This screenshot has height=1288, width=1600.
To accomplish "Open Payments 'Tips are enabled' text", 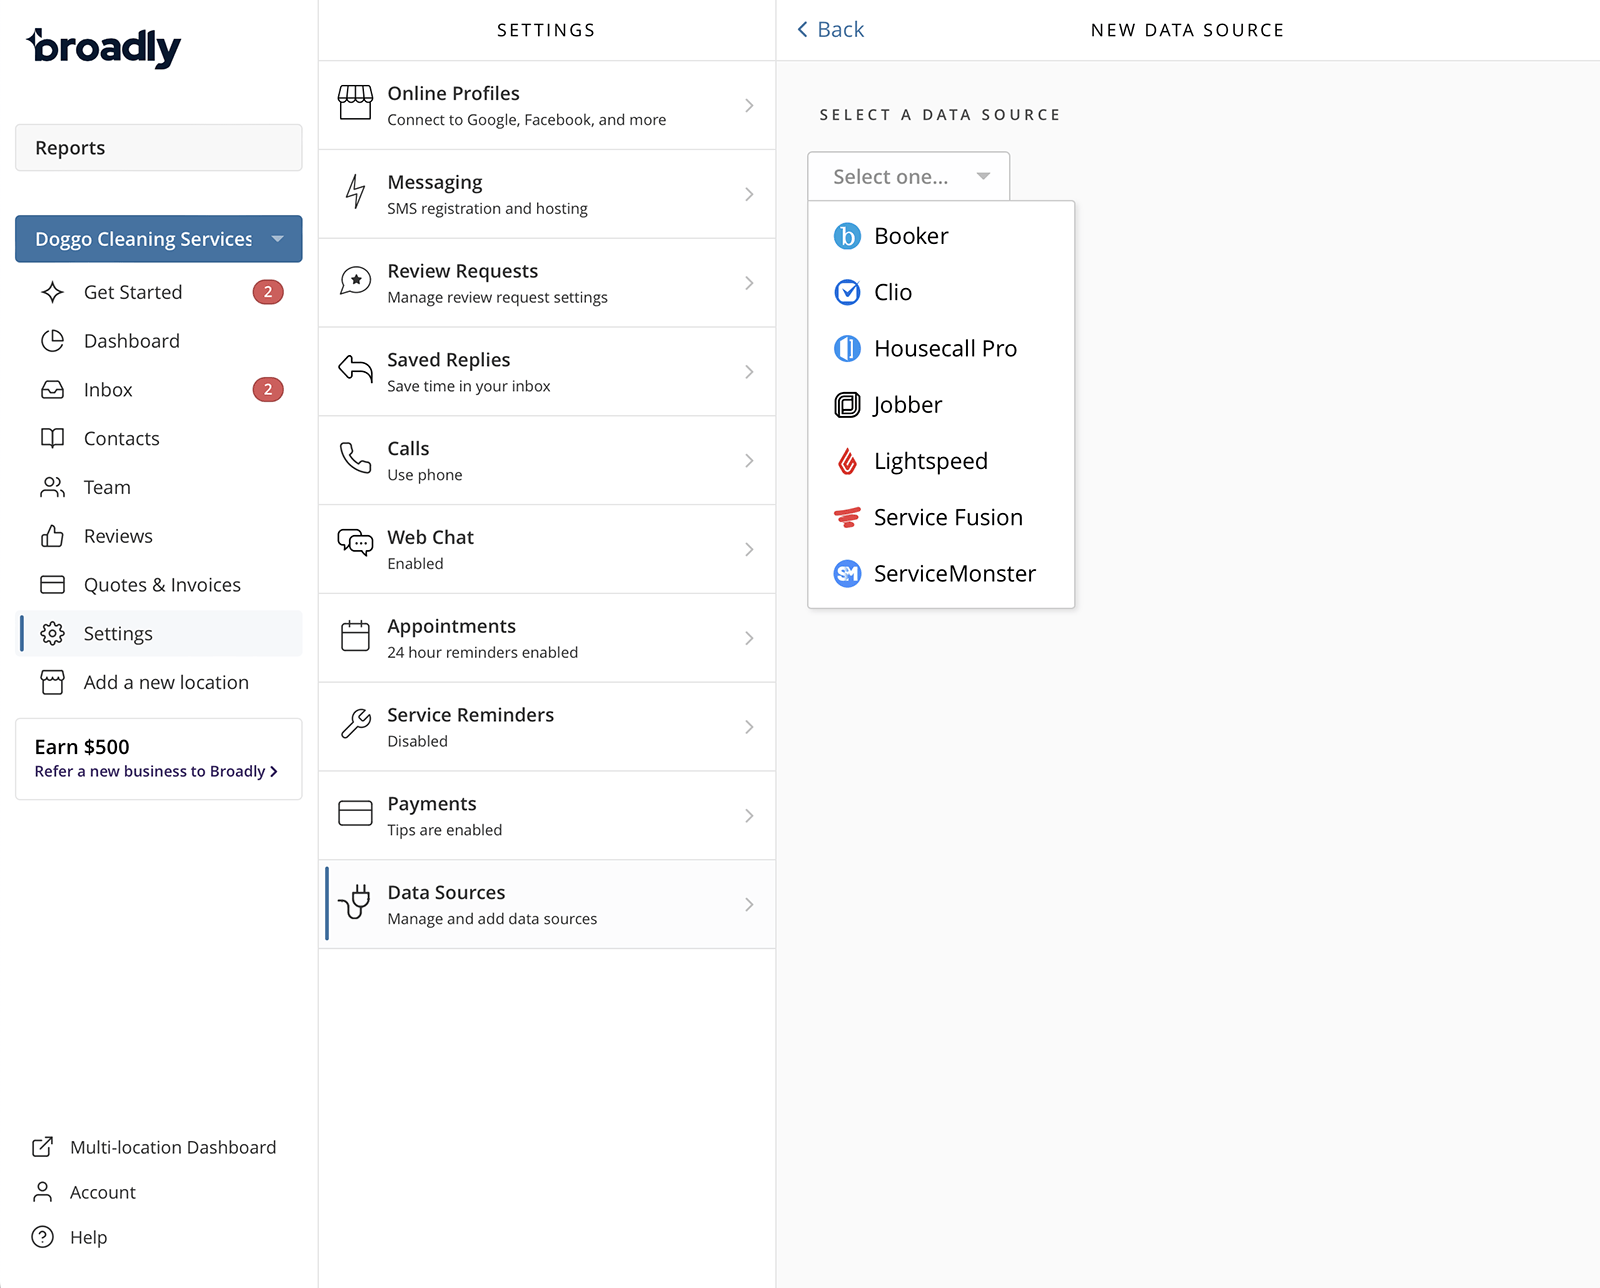I will 445,830.
